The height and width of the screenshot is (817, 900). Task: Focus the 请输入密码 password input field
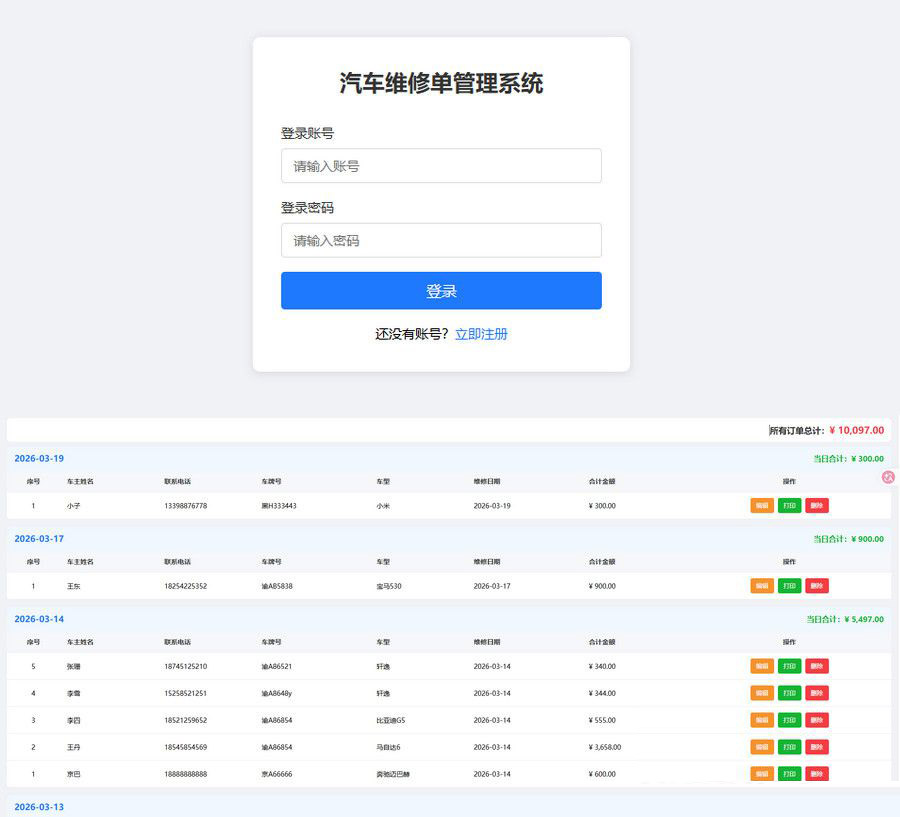click(x=441, y=241)
